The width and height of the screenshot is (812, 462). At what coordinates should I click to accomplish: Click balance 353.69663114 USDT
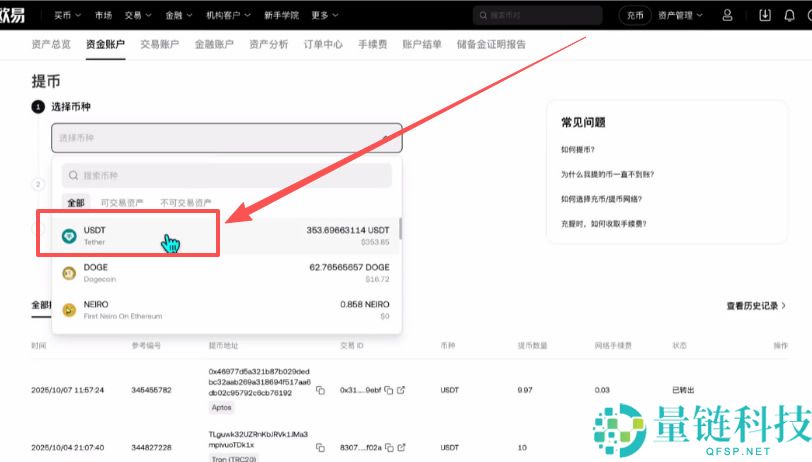point(347,230)
